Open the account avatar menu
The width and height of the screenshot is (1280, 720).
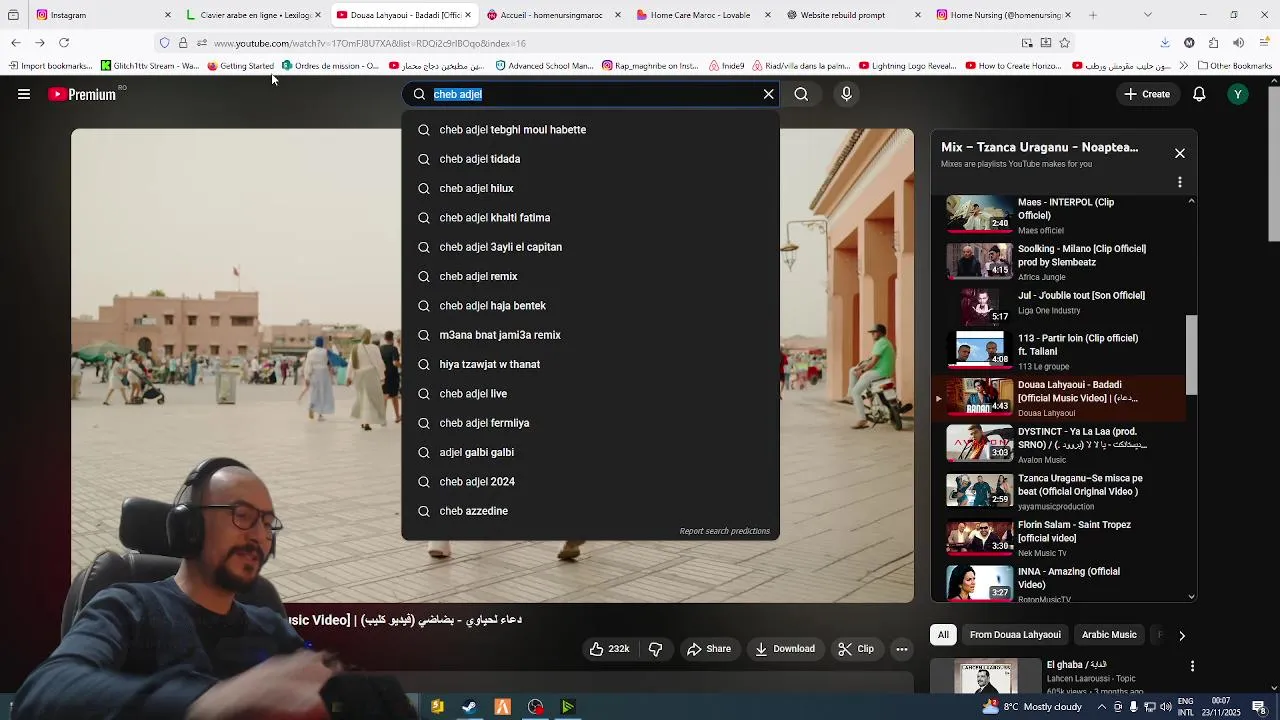pyautogui.click(x=1238, y=94)
